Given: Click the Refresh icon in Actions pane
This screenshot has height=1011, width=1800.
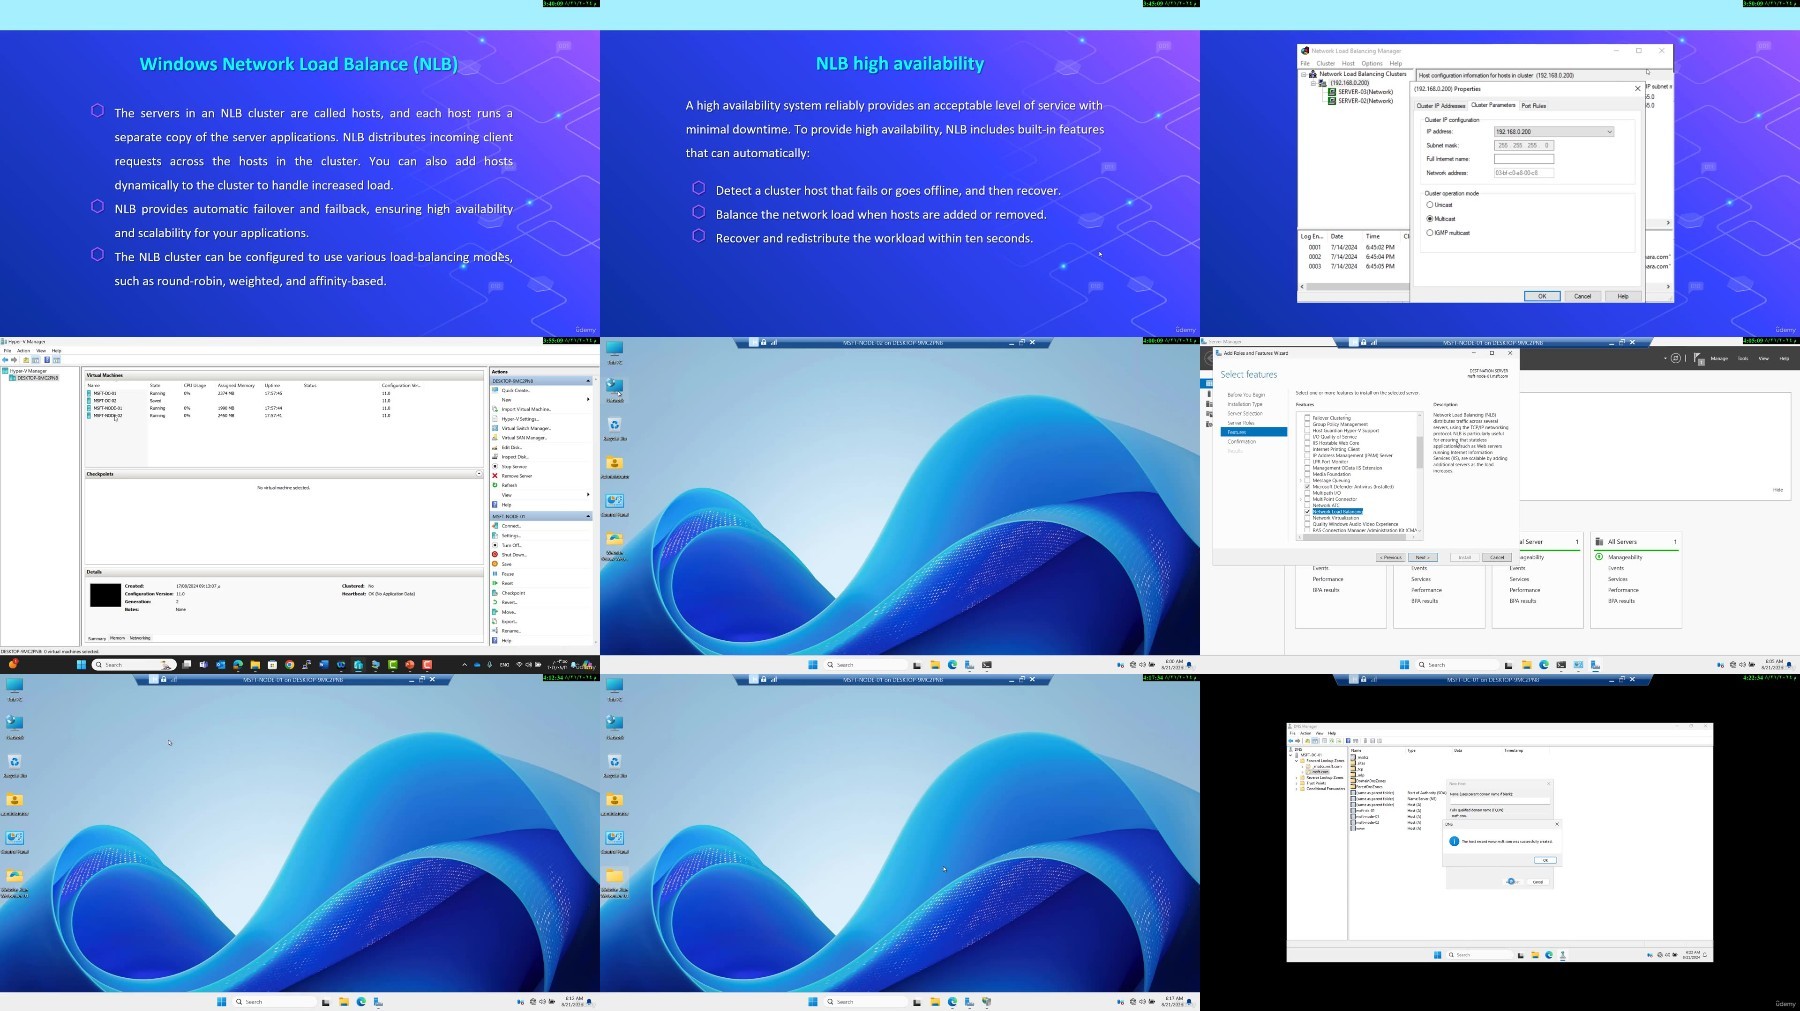Looking at the screenshot, I should (495, 485).
